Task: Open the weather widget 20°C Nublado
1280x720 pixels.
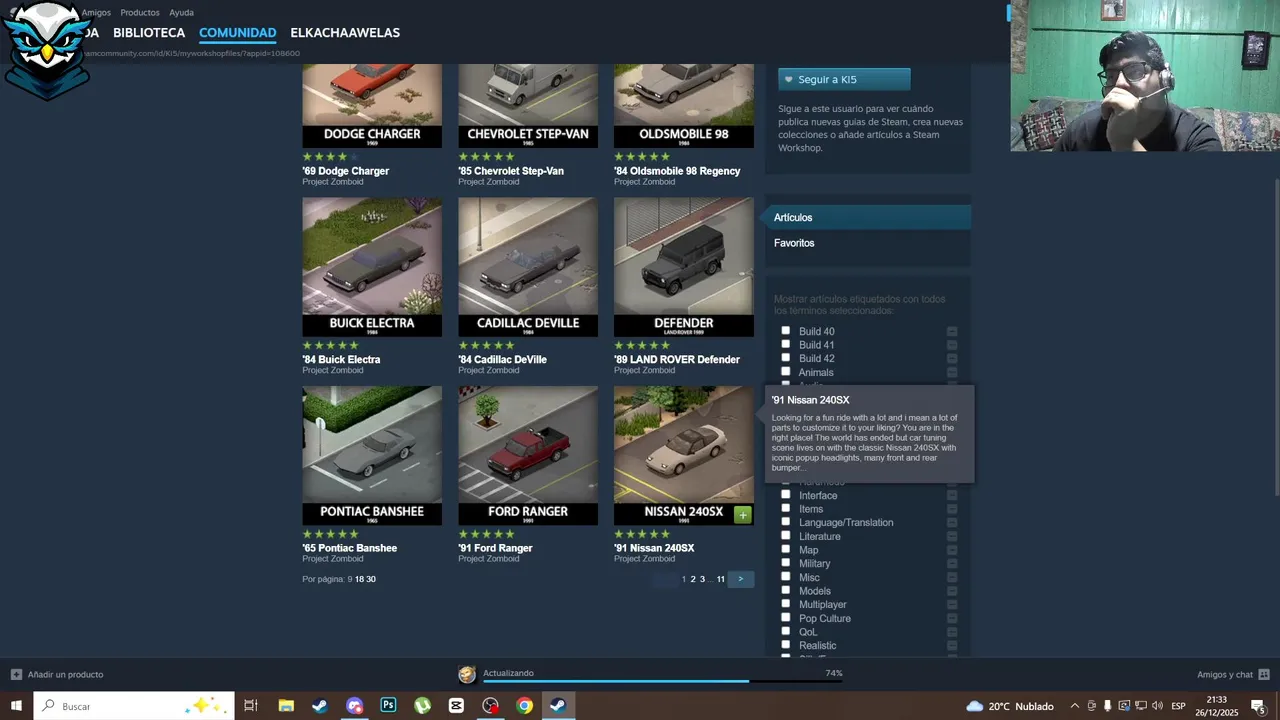Action: pyautogui.click(x=1010, y=706)
